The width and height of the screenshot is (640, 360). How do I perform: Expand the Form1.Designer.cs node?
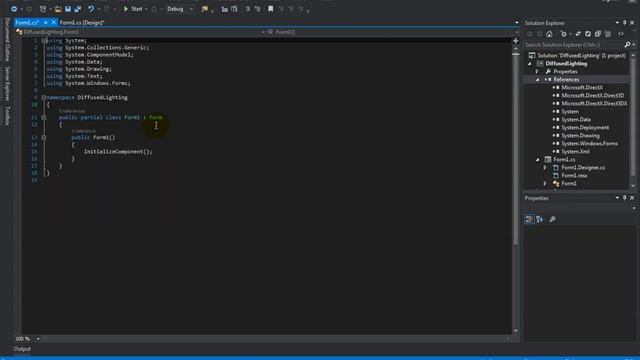[545, 168]
